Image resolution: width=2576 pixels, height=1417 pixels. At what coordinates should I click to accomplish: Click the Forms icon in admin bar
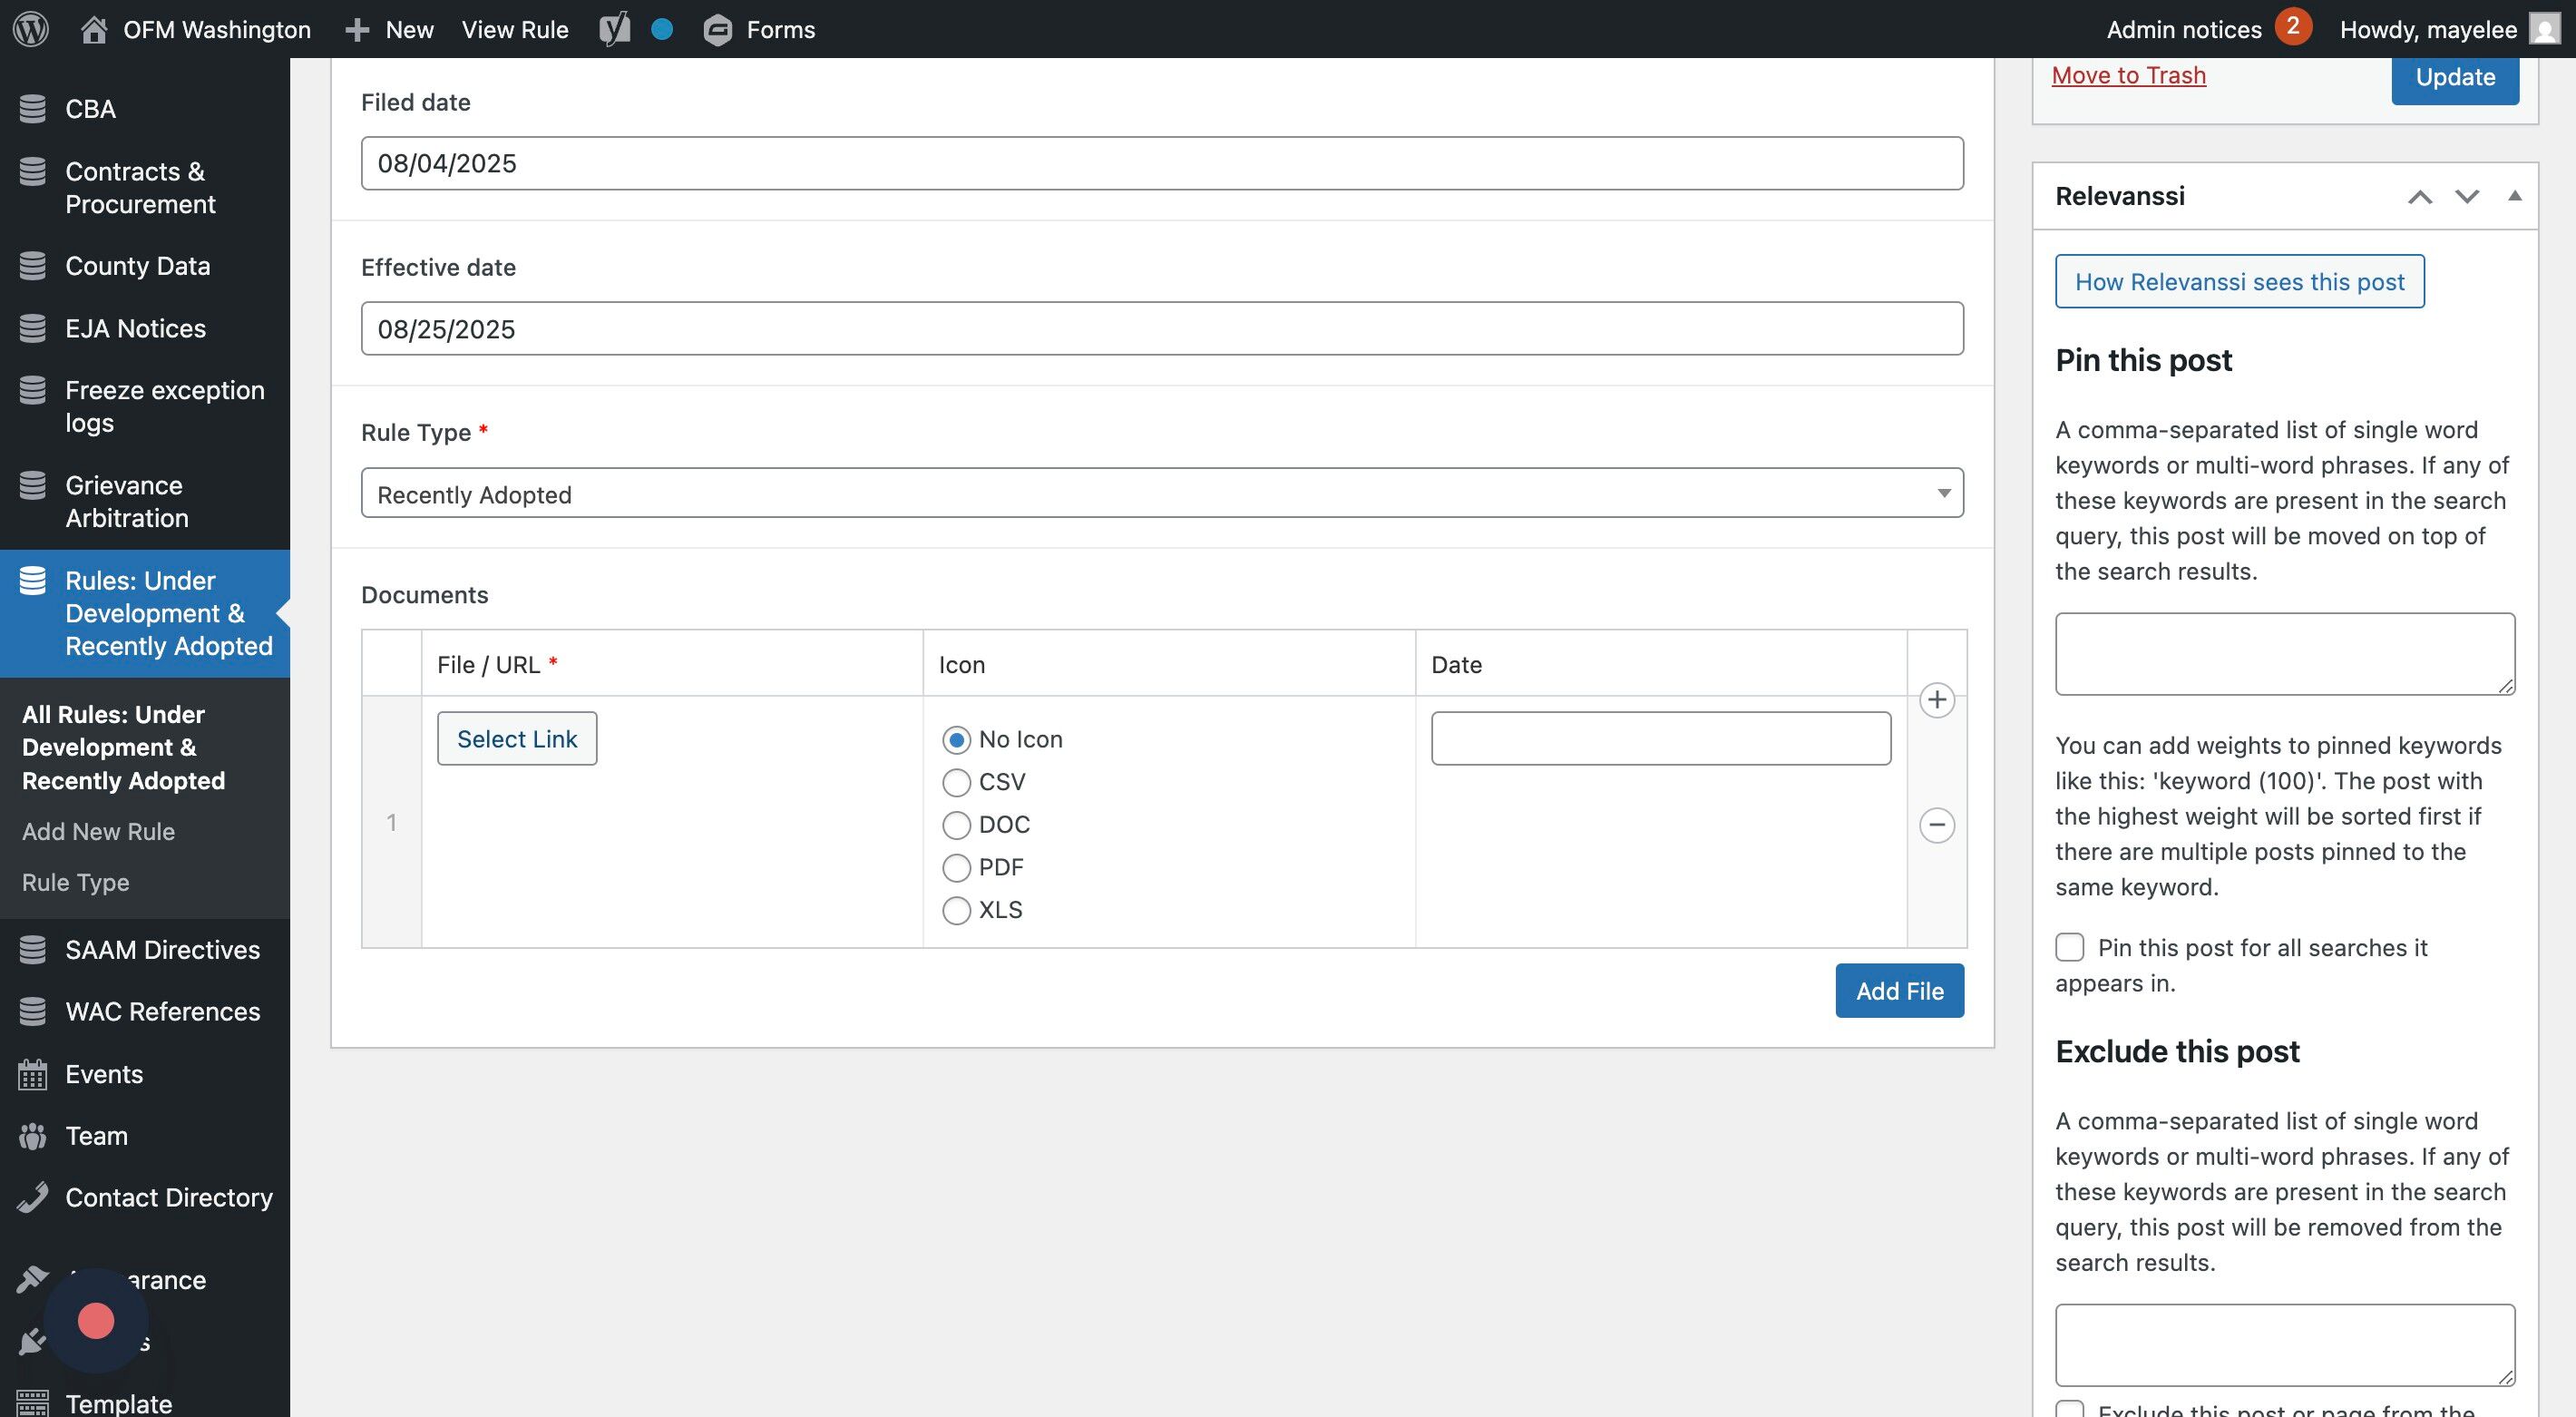(717, 30)
